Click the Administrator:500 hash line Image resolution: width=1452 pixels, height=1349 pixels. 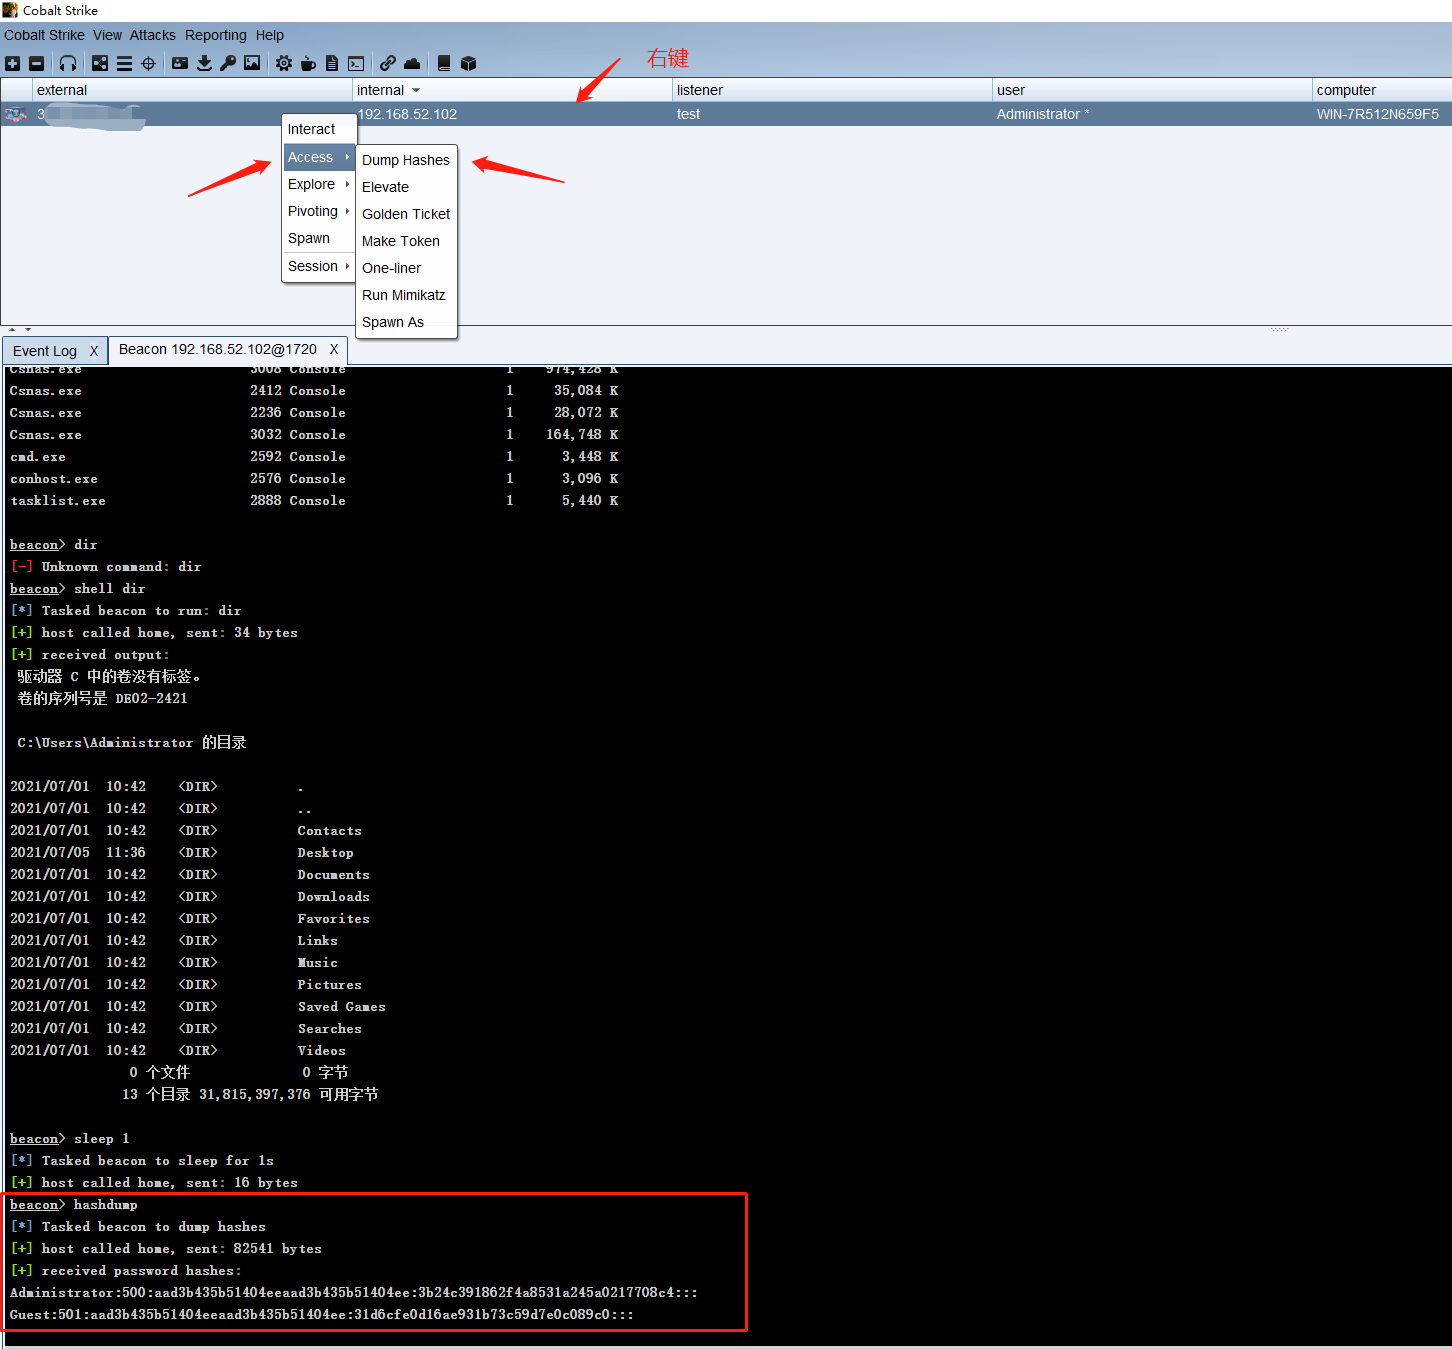[x=354, y=1292]
